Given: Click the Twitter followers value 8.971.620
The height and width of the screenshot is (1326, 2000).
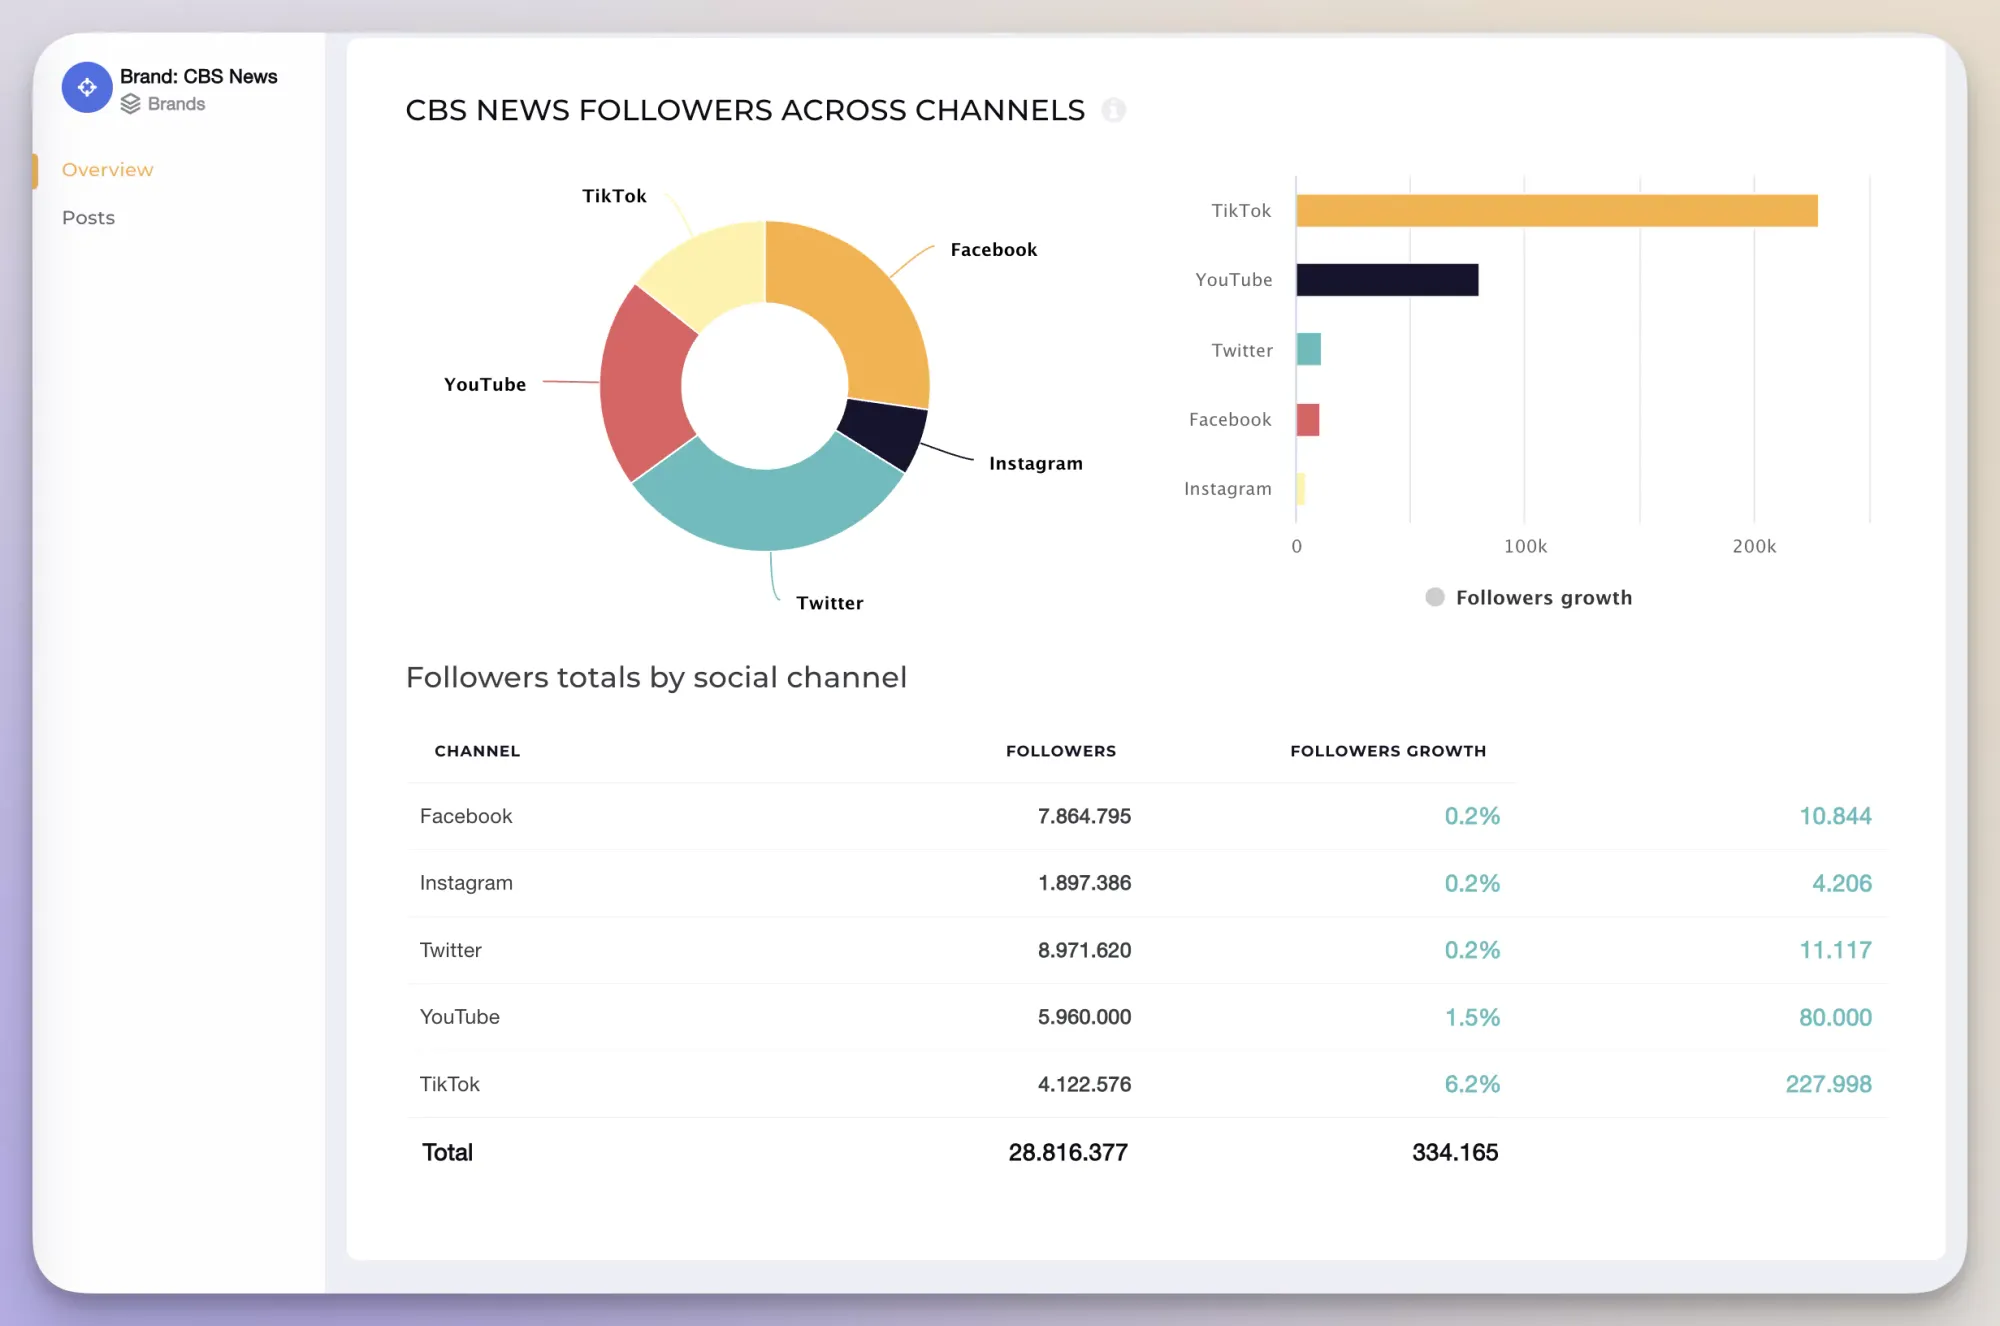Looking at the screenshot, I should (x=1084, y=950).
